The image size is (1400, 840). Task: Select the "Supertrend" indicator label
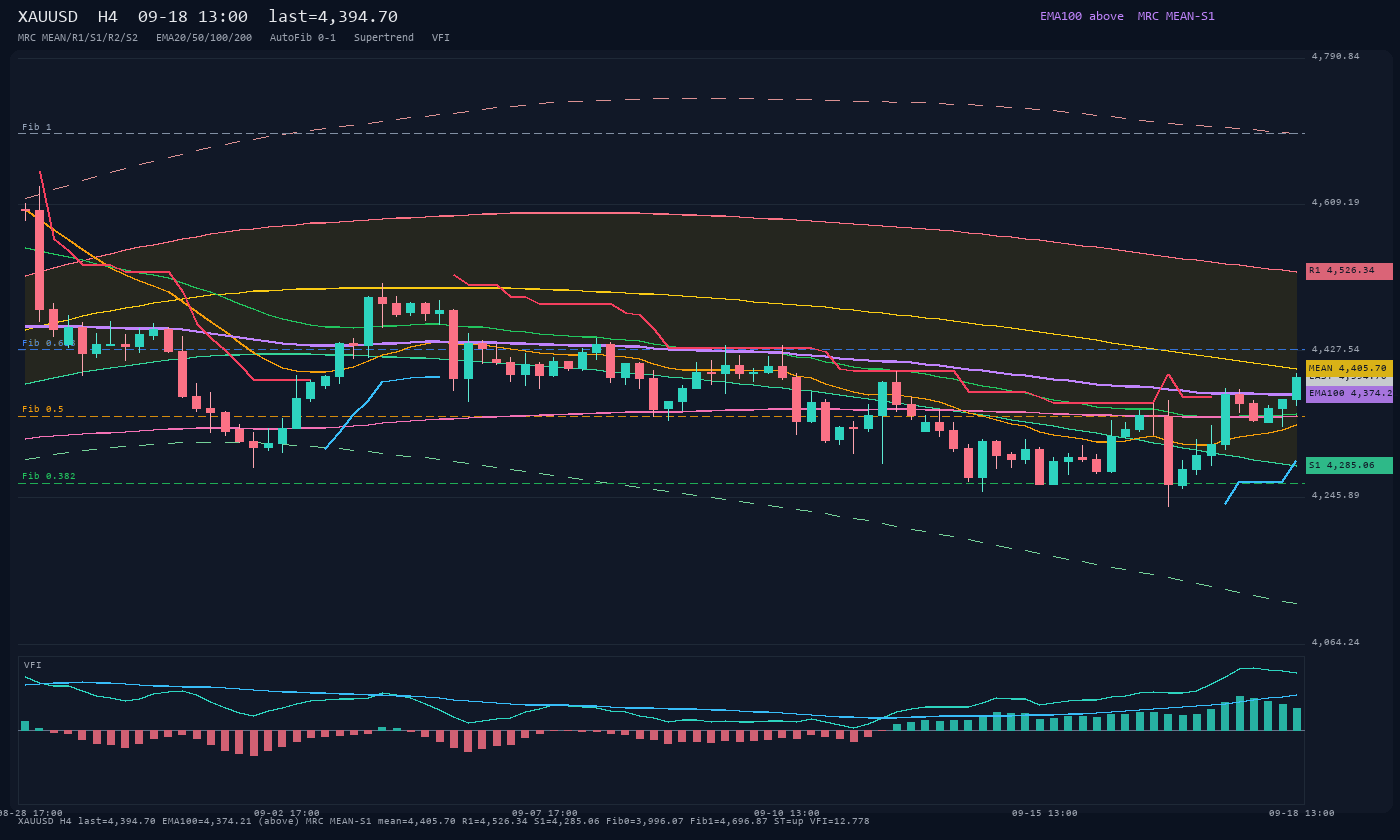click(384, 38)
